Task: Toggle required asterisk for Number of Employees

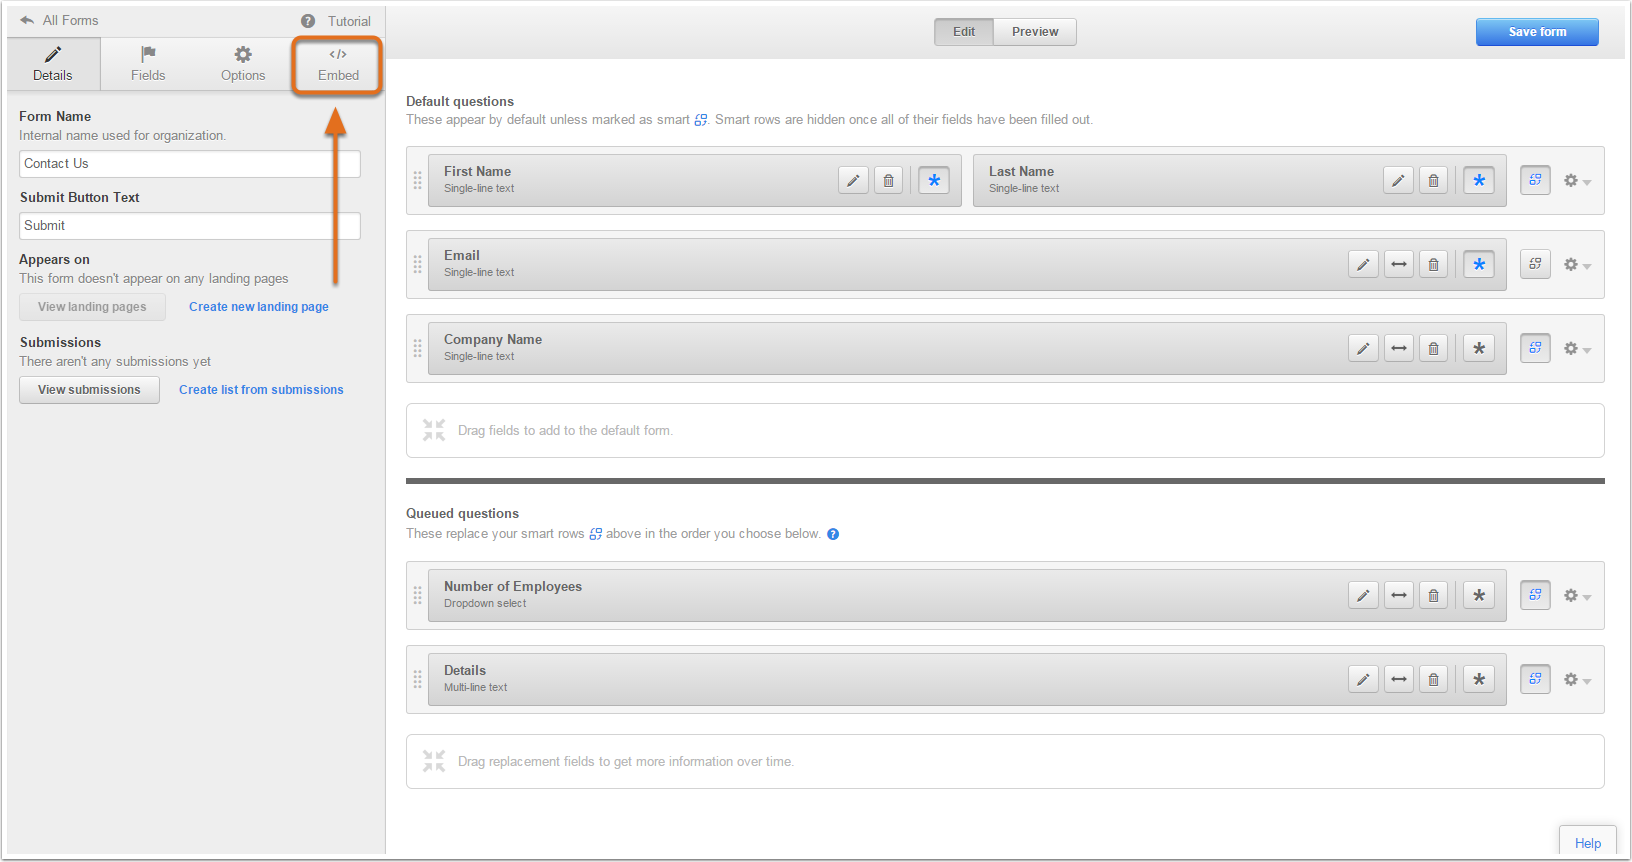Action: (x=1479, y=596)
